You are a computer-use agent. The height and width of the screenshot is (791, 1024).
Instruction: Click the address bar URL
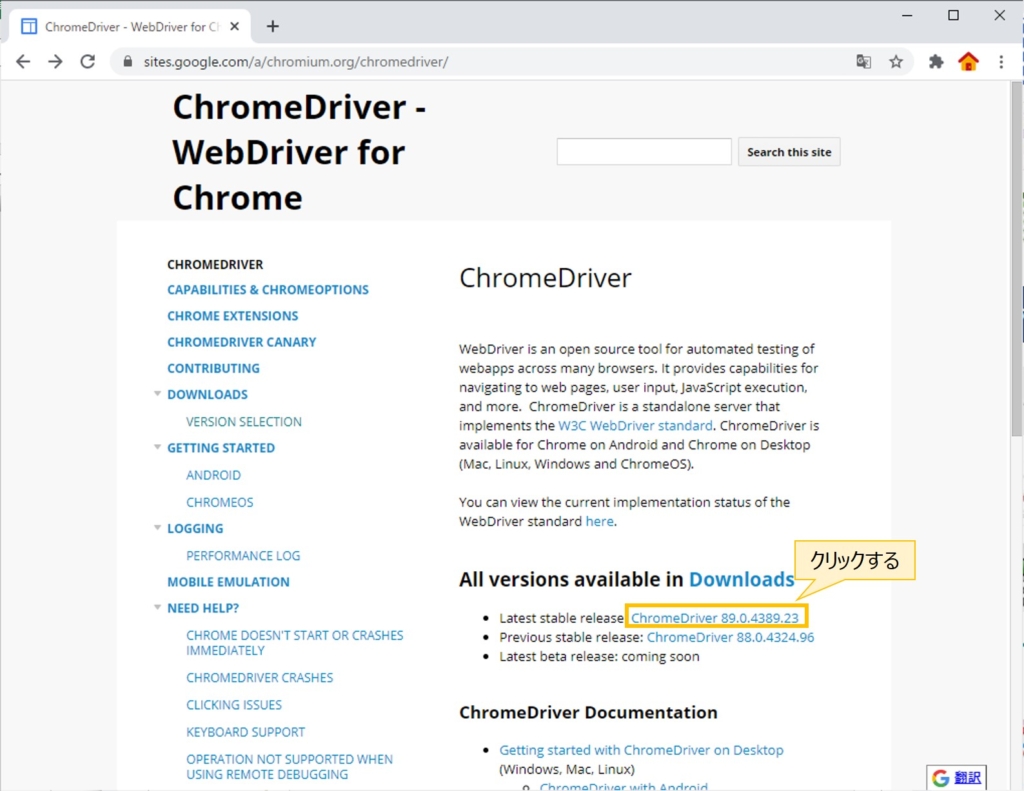(296, 62)
